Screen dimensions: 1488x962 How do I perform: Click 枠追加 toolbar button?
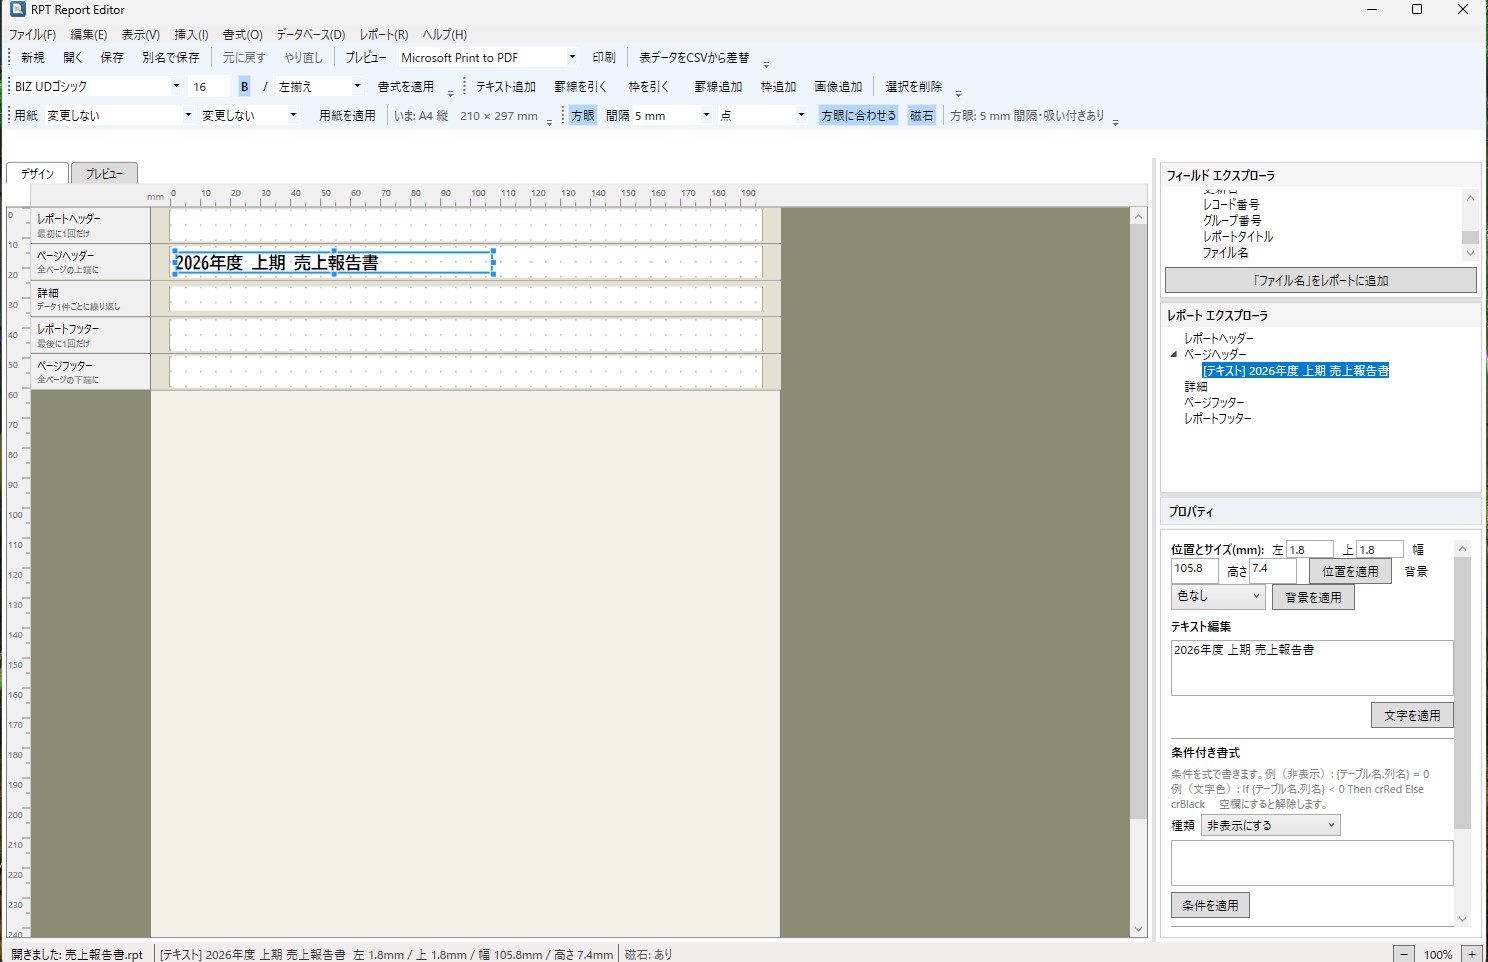pyautogui.click(x=778, y=87)
